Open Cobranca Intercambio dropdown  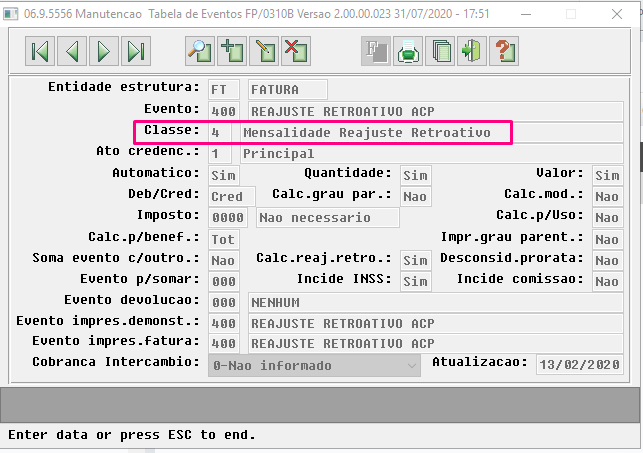point(314,365)
